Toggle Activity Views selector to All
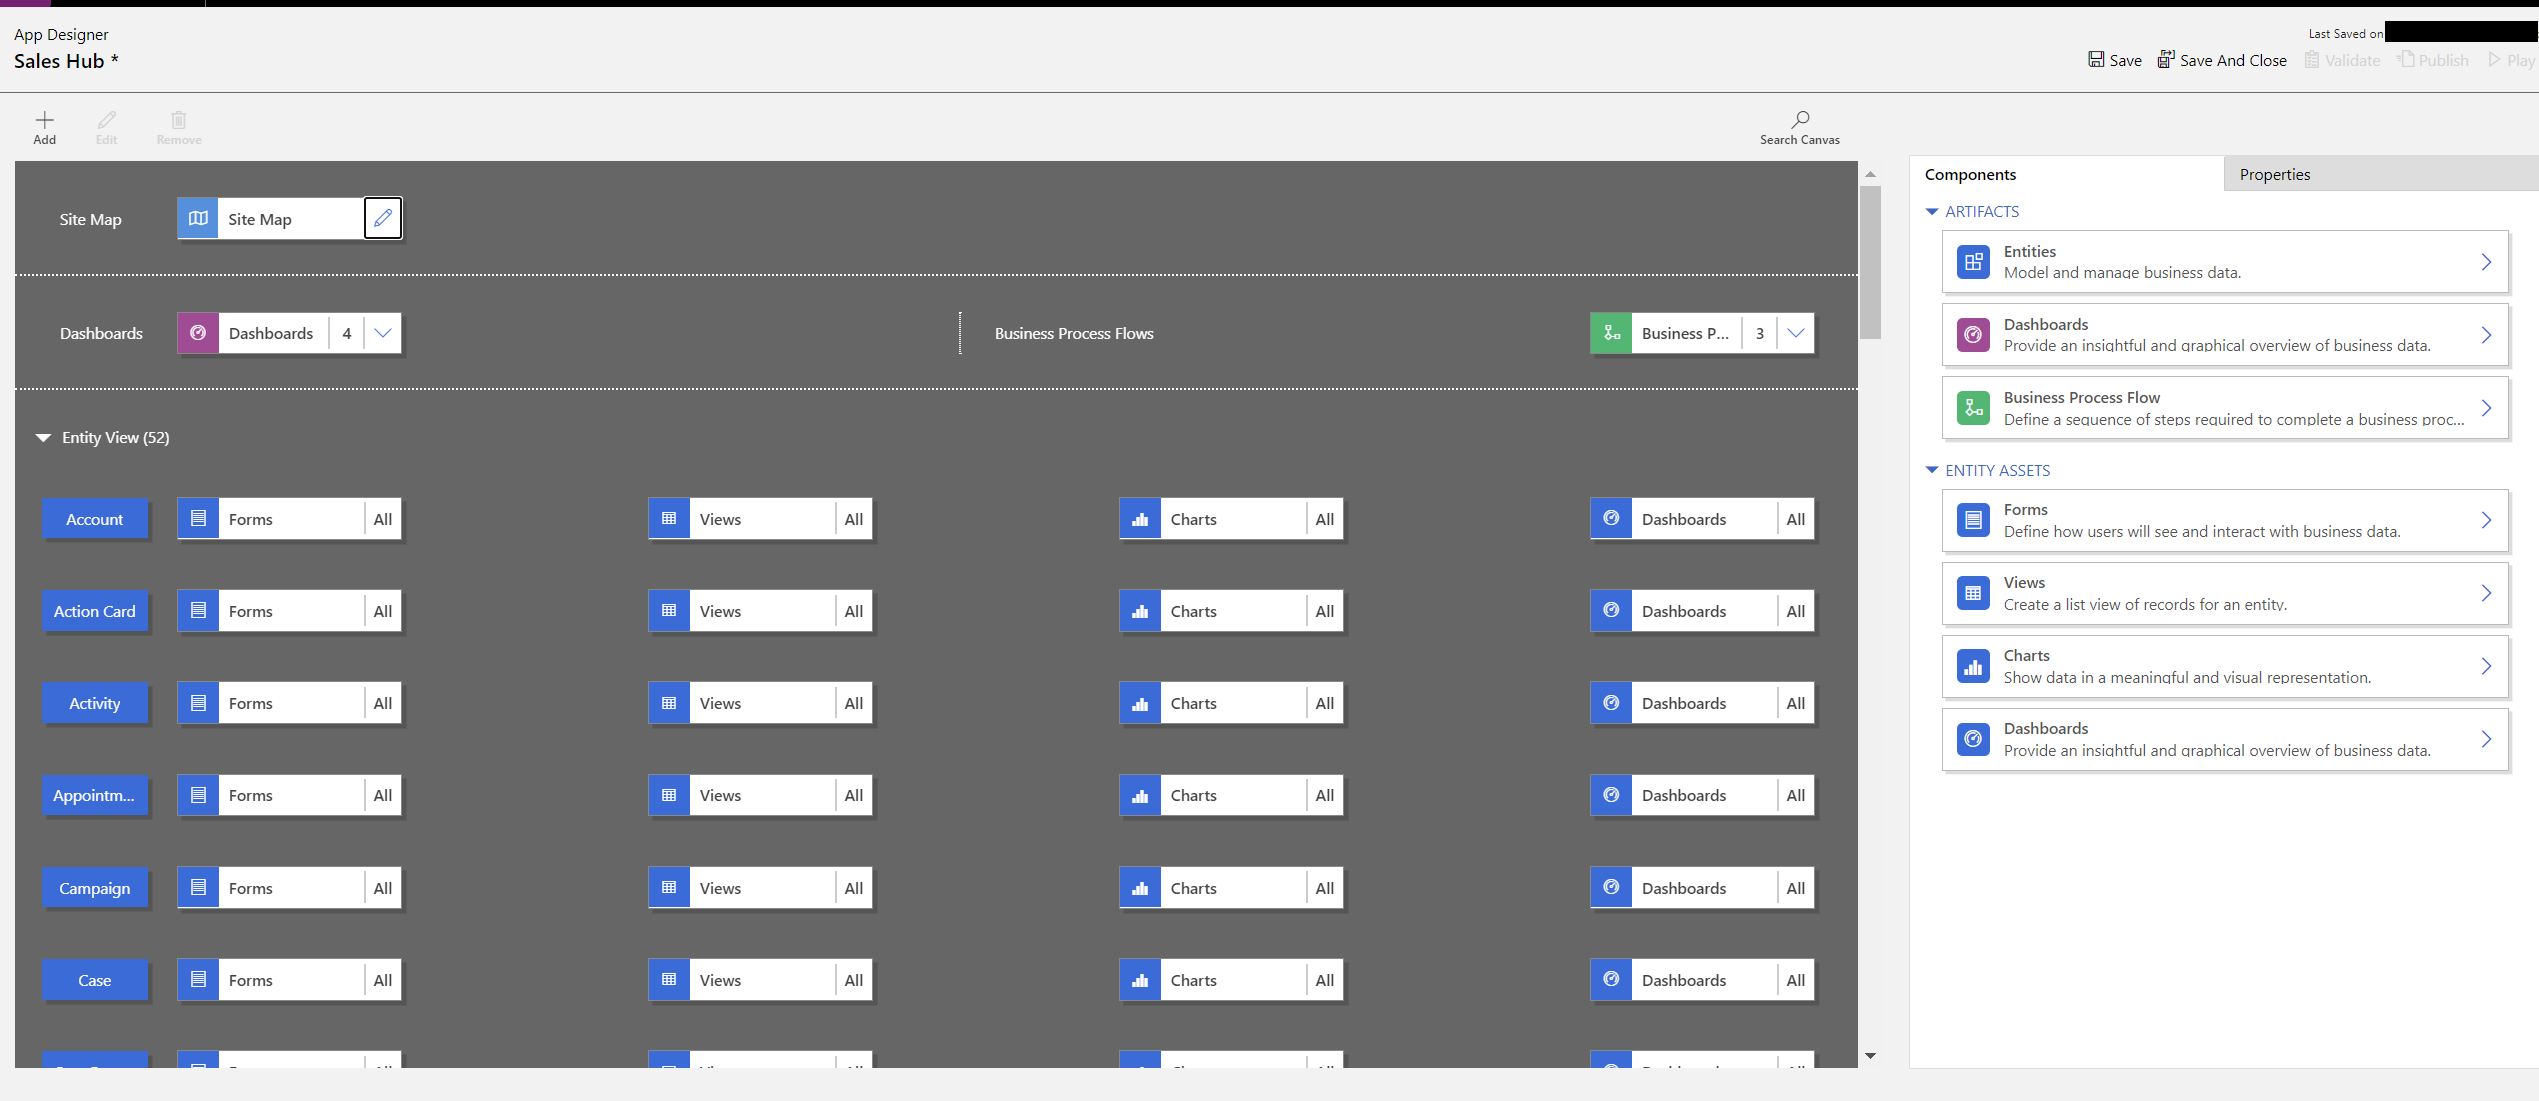The width and height of the screenshot is (2539, 1101). [855, 701]
